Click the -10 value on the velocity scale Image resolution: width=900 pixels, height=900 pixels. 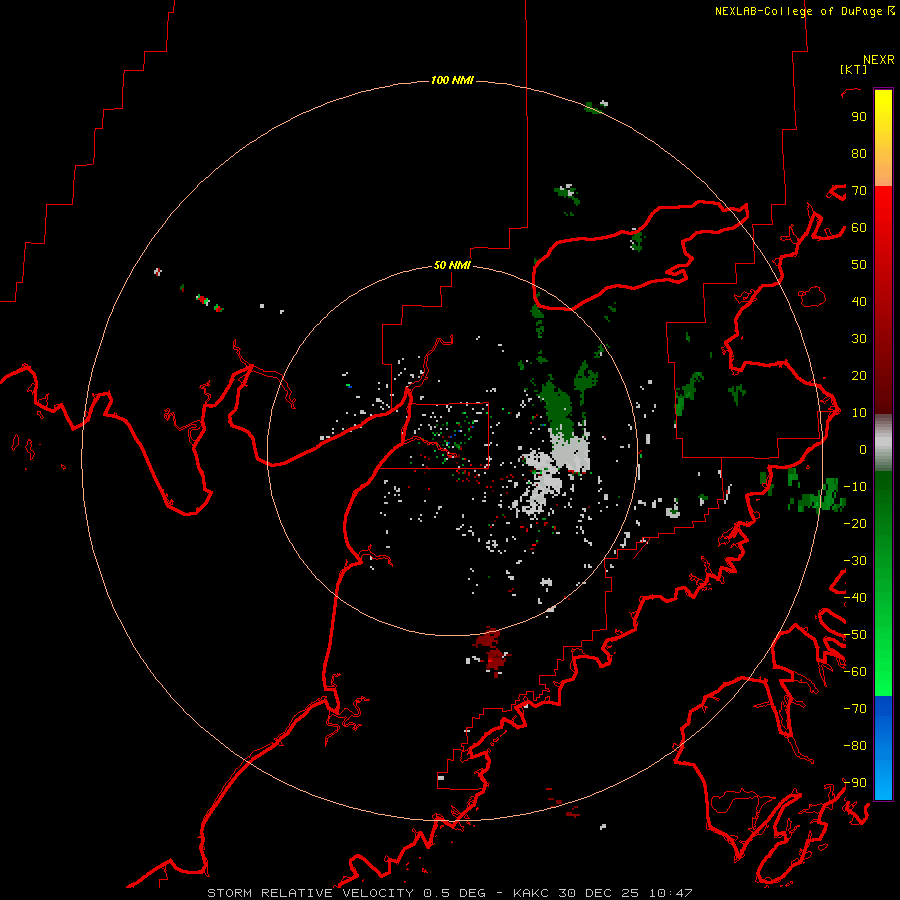pos(855,487)
